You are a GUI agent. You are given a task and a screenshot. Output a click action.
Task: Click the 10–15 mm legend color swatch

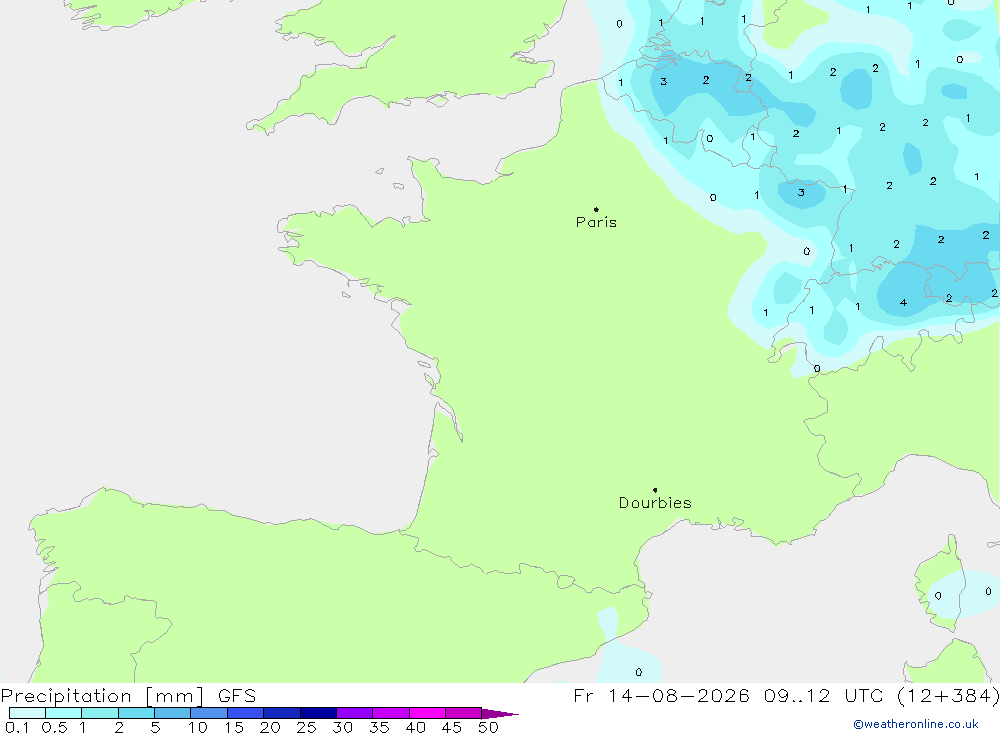(209, 713)
